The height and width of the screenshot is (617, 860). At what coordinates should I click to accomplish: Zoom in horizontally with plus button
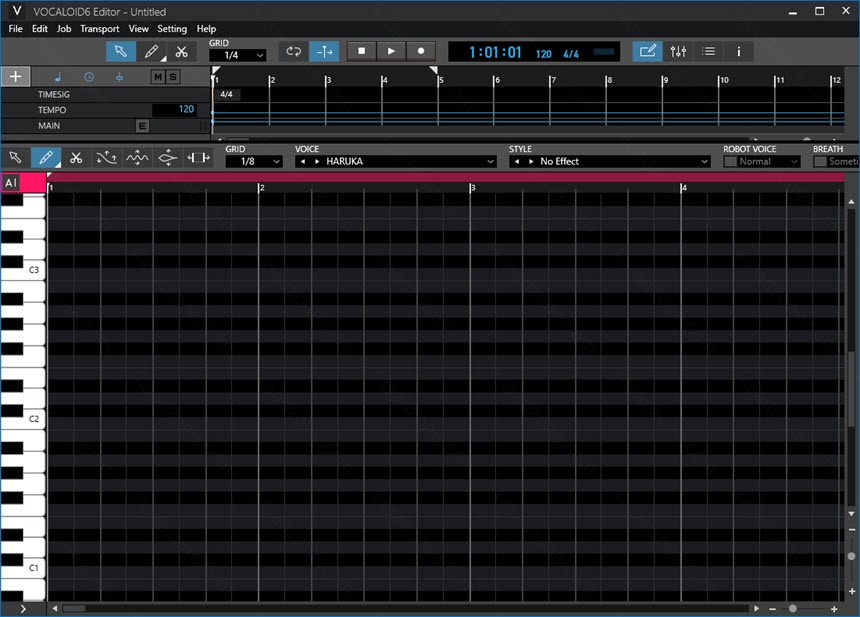coord(834,609)
